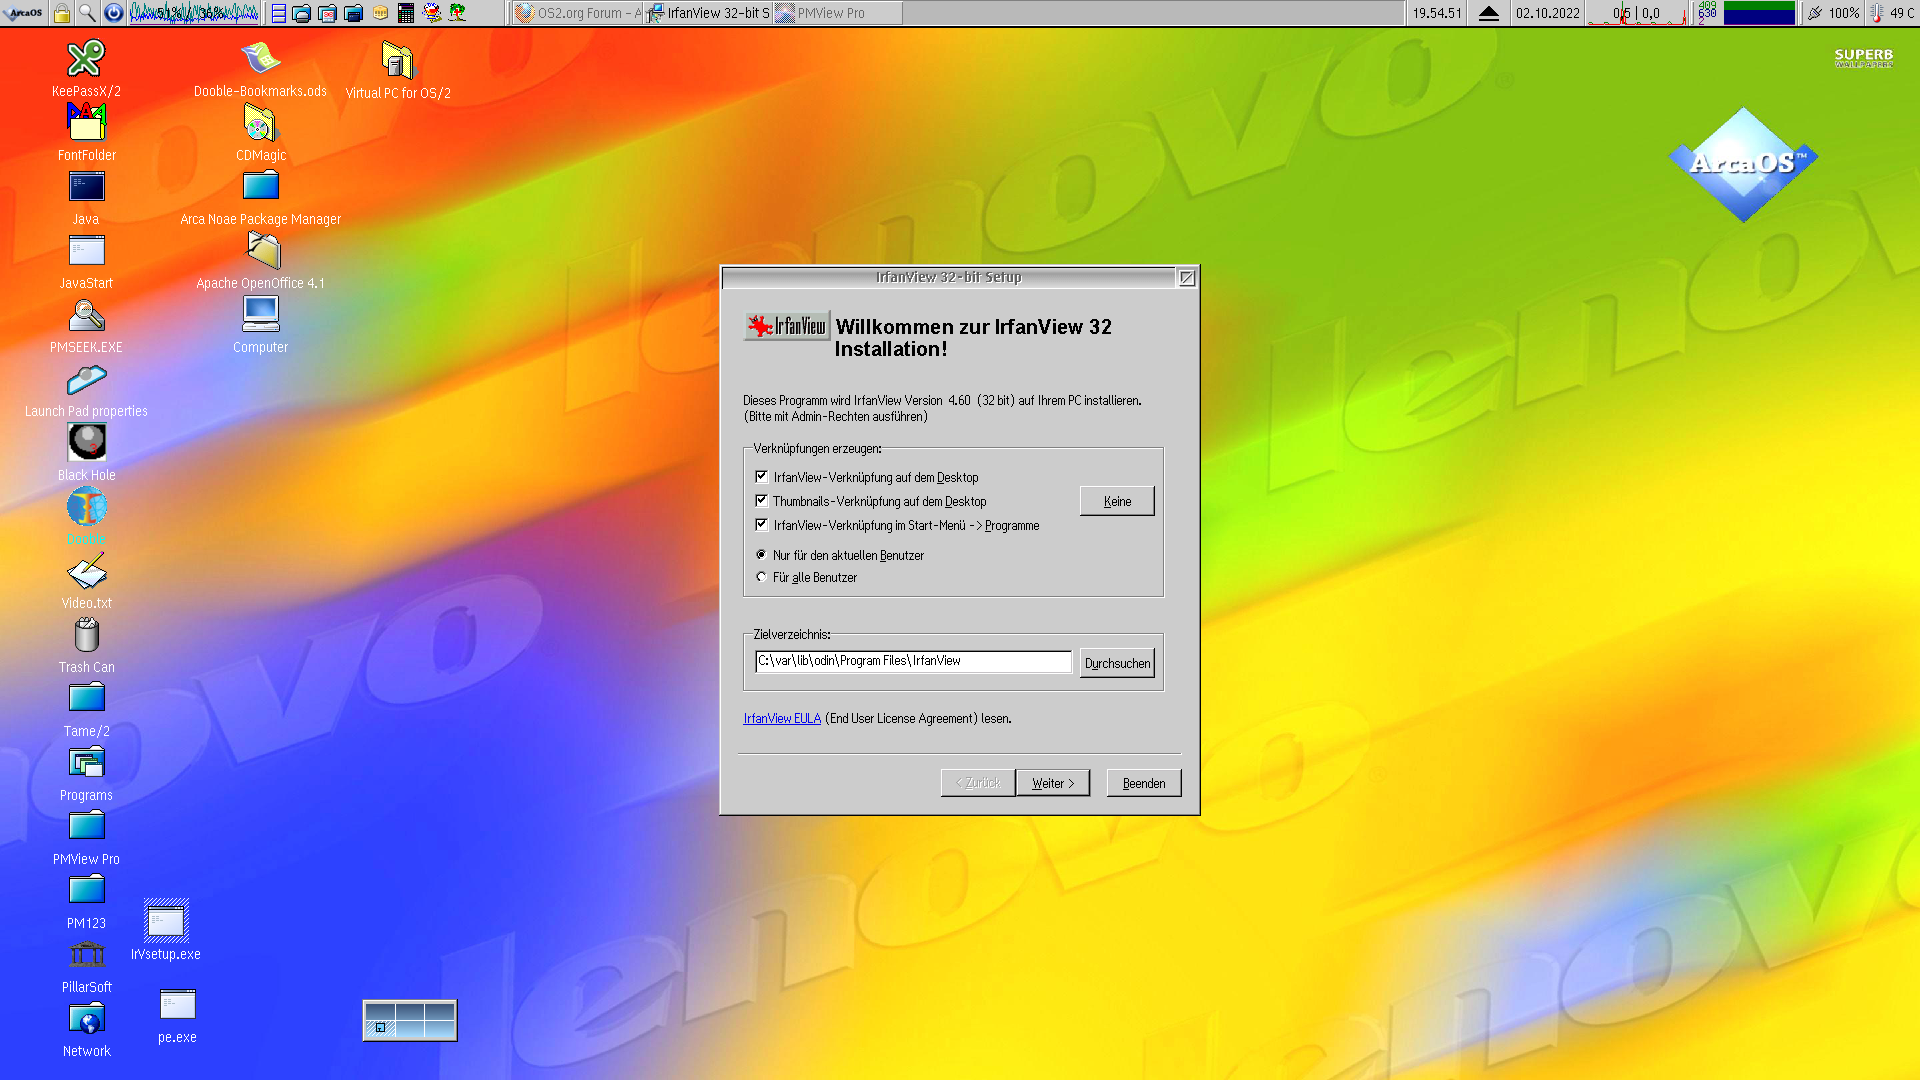Screen dimensions: 1920x1080
Task: Toggle Thumbnails-Verknüpfung auf dem Desktop checkbox
Action: pos(761,501)
